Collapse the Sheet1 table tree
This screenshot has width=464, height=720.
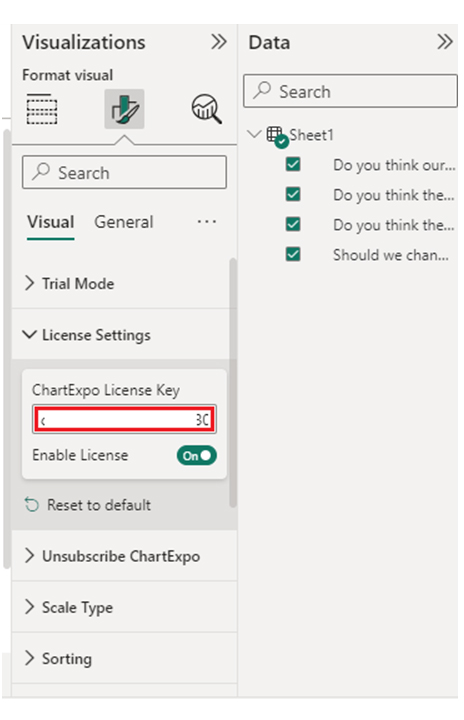click(x=254, y=134)
